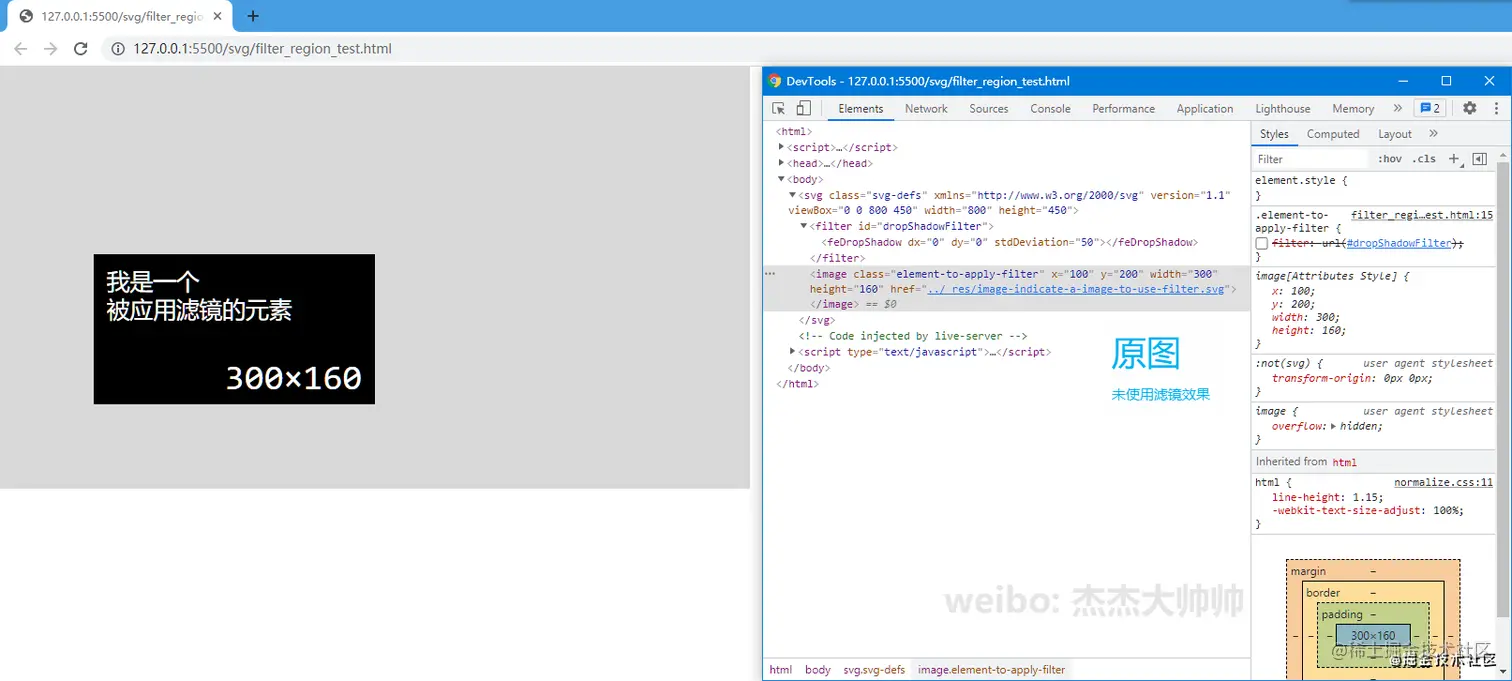This screenshot has width=1512, height=681.
Task: Select html in the breadcrumb bar
Action: coord(780,670)
